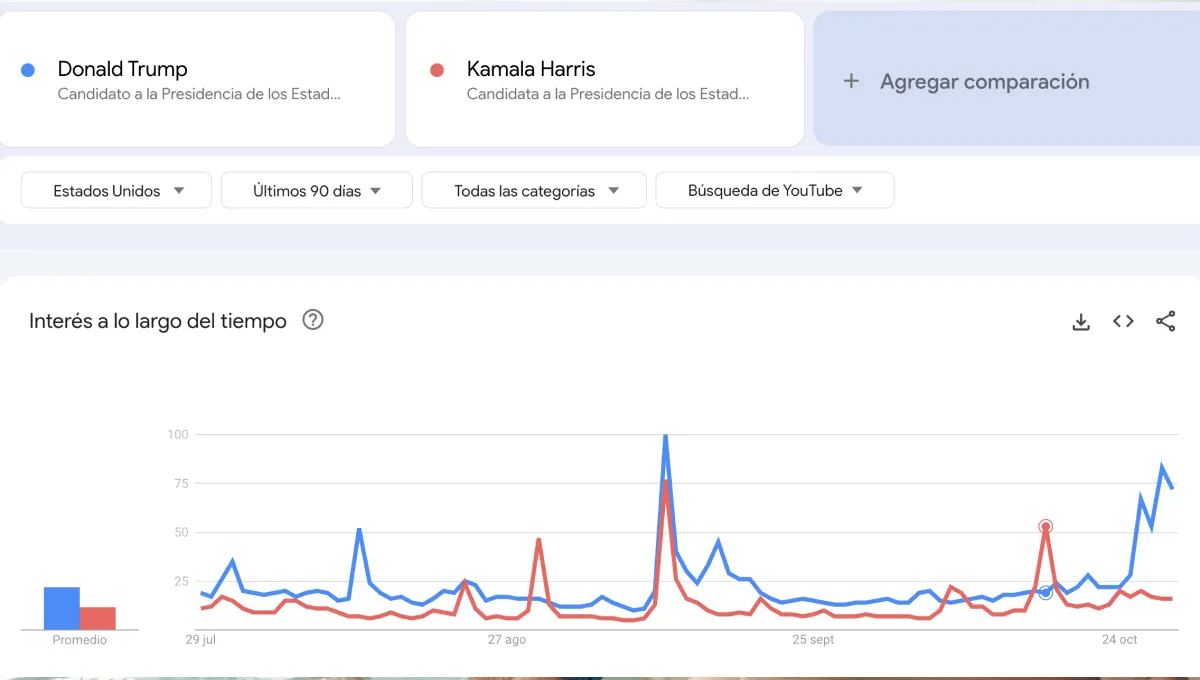Click the 100 peak spike in the chart
1200x680 pixels.
(664, 436)
